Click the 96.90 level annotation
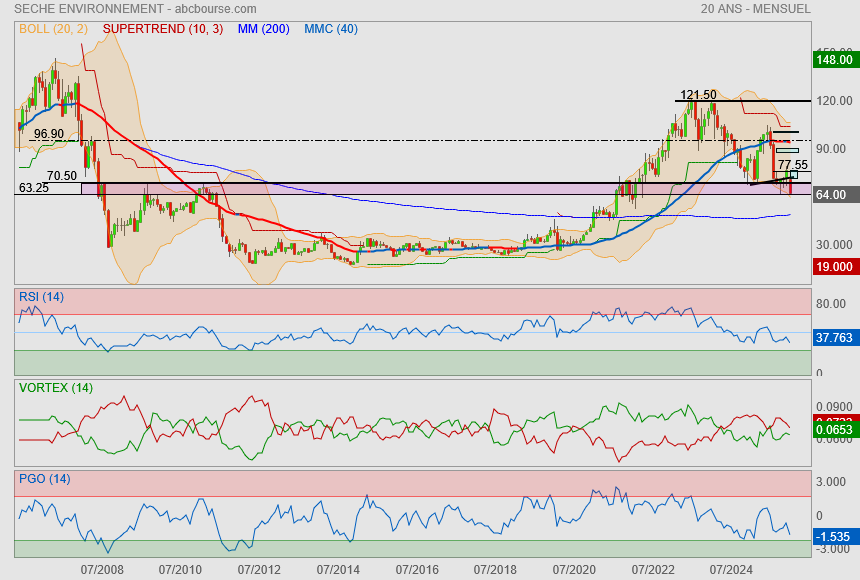Image resolution: width=860 pixels, height=580 pixels. 48,134
